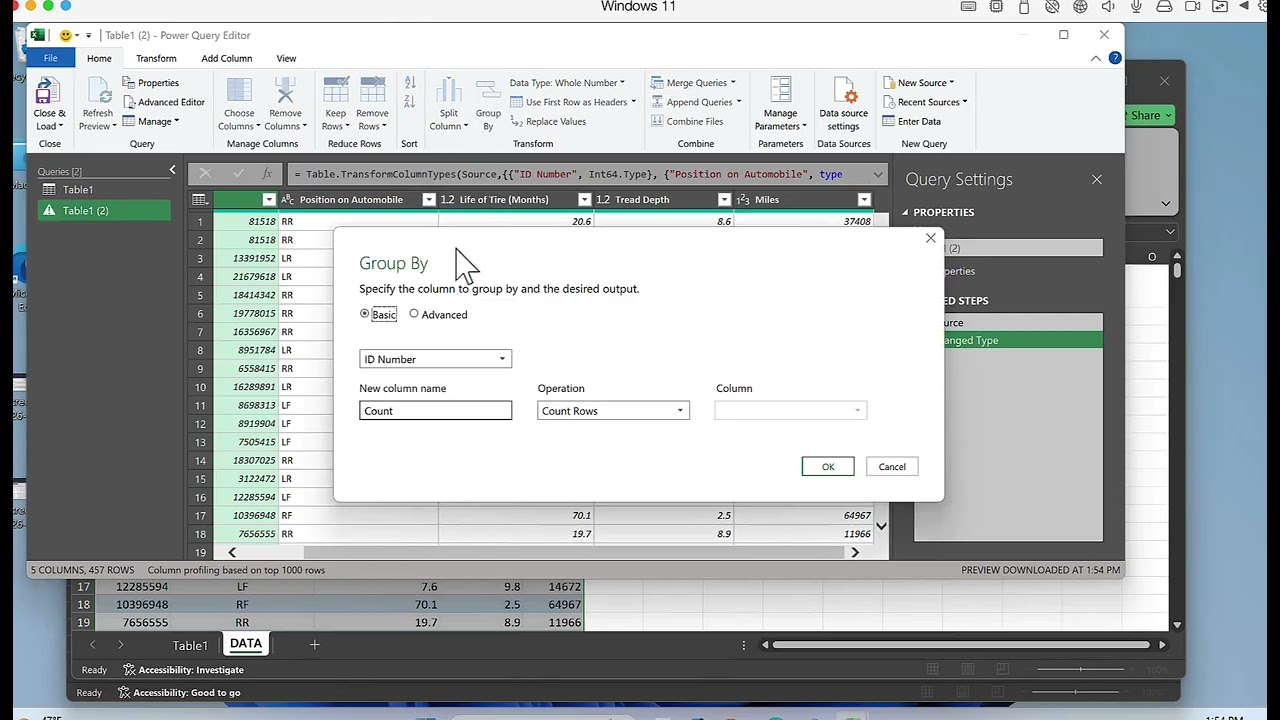Click the Remove Columns icon
The image size is (1280, 720).
point(285,92)
